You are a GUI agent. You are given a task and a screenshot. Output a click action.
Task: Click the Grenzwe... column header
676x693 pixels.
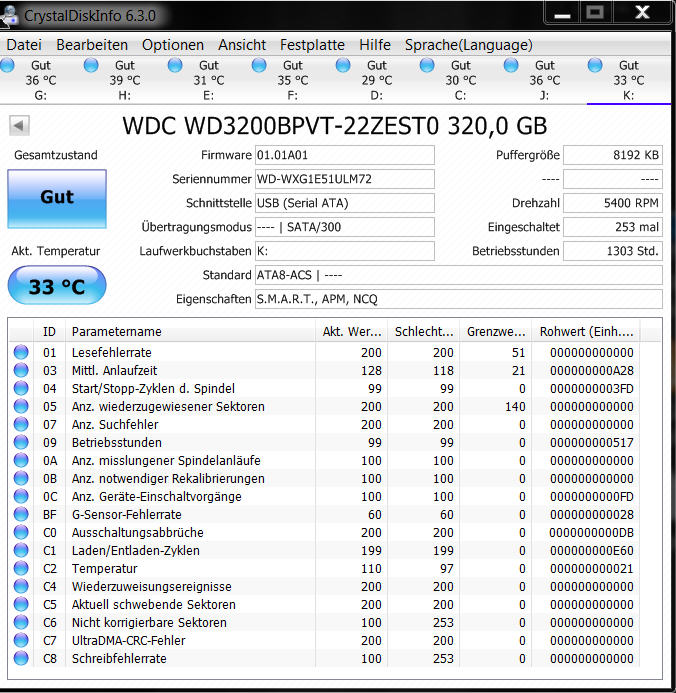click(x=496, y=331)
